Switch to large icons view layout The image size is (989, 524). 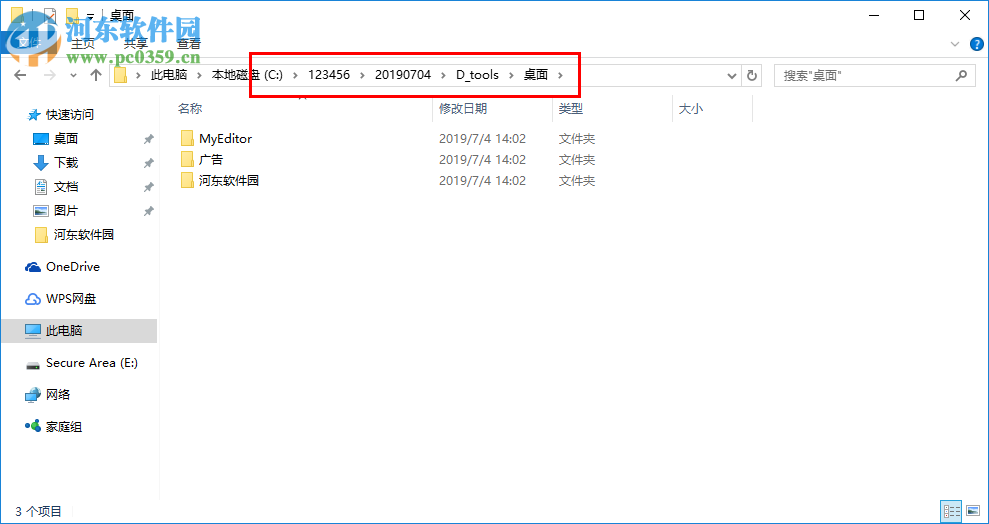tap(973, 511)
